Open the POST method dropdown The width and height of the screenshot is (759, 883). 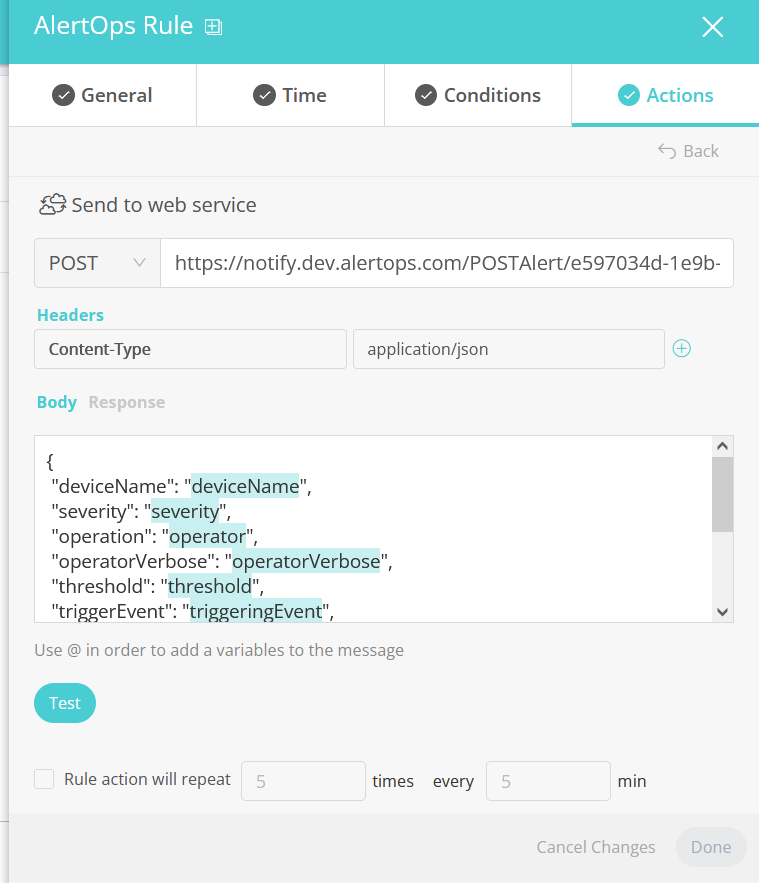(97, 263)
